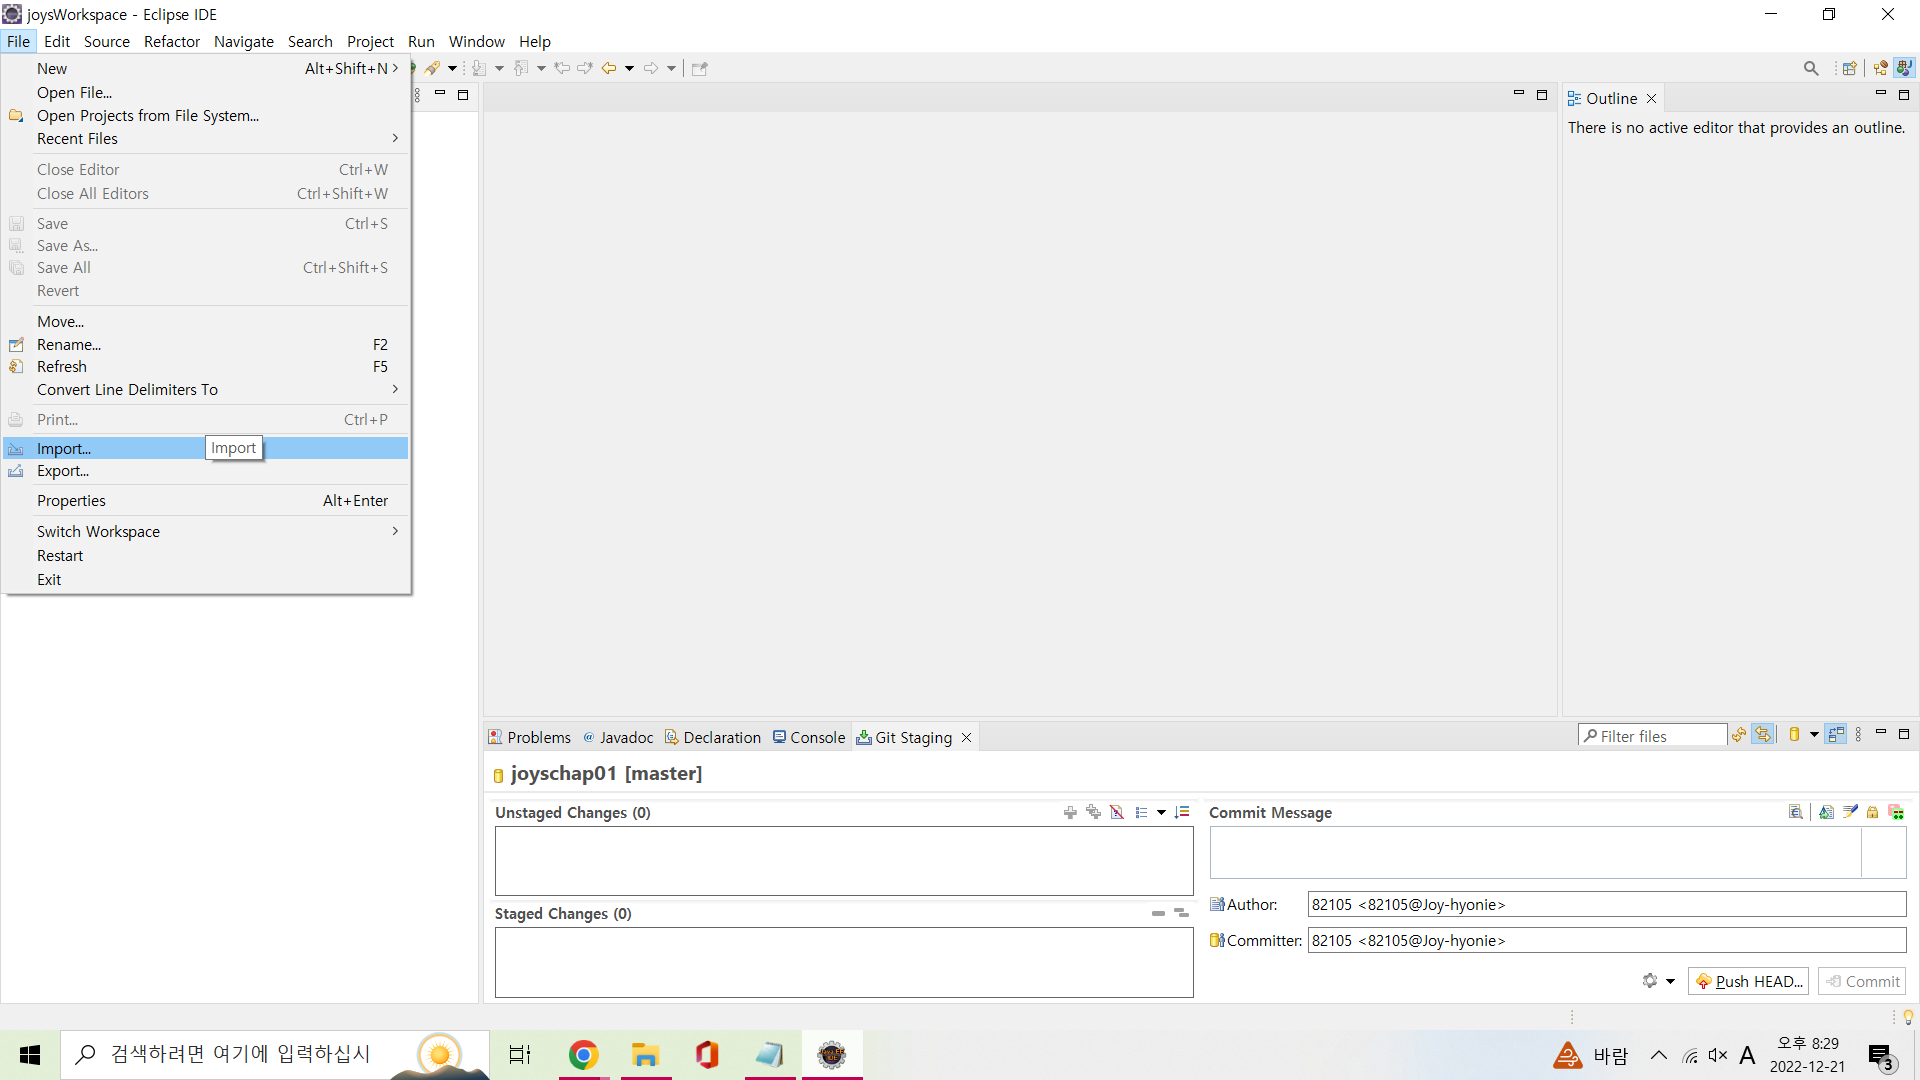Select Properties in the File menu
The image size is (1920, 1080).
206,501
